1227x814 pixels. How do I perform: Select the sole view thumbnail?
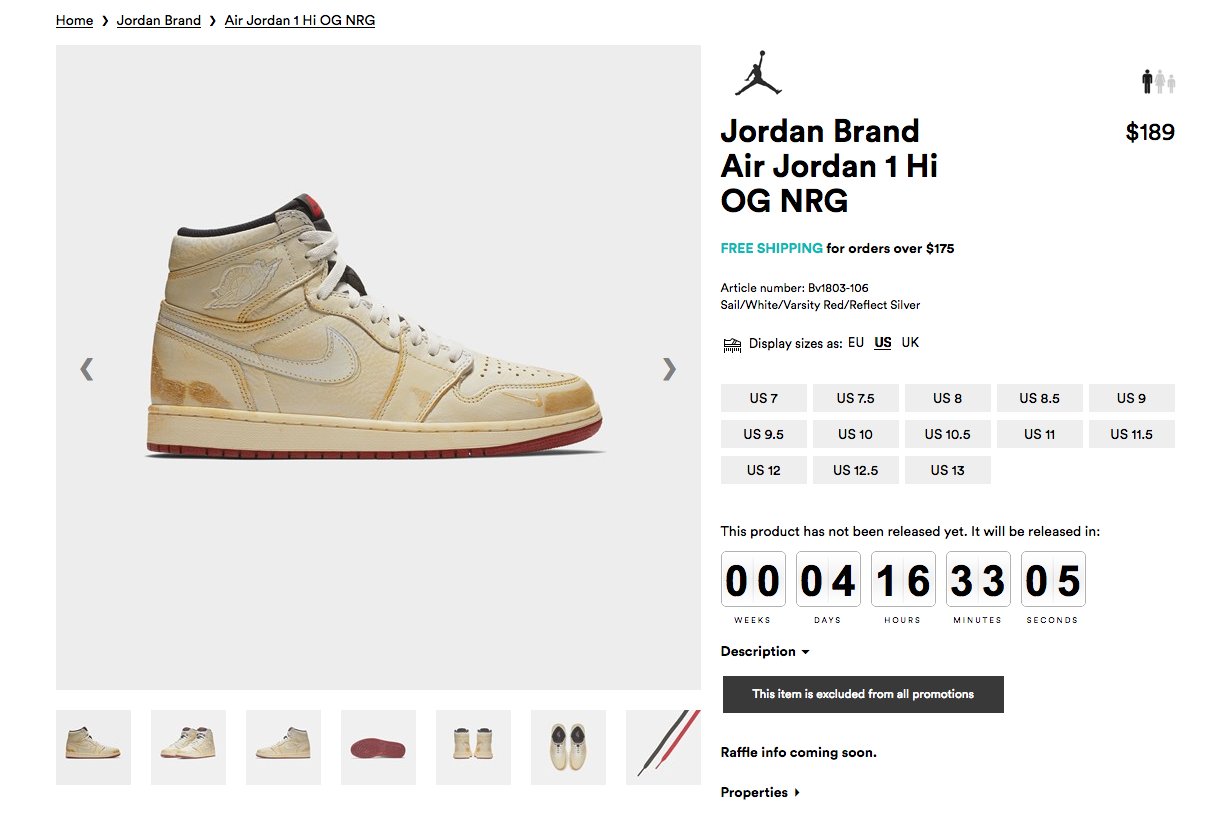(378, 747)
